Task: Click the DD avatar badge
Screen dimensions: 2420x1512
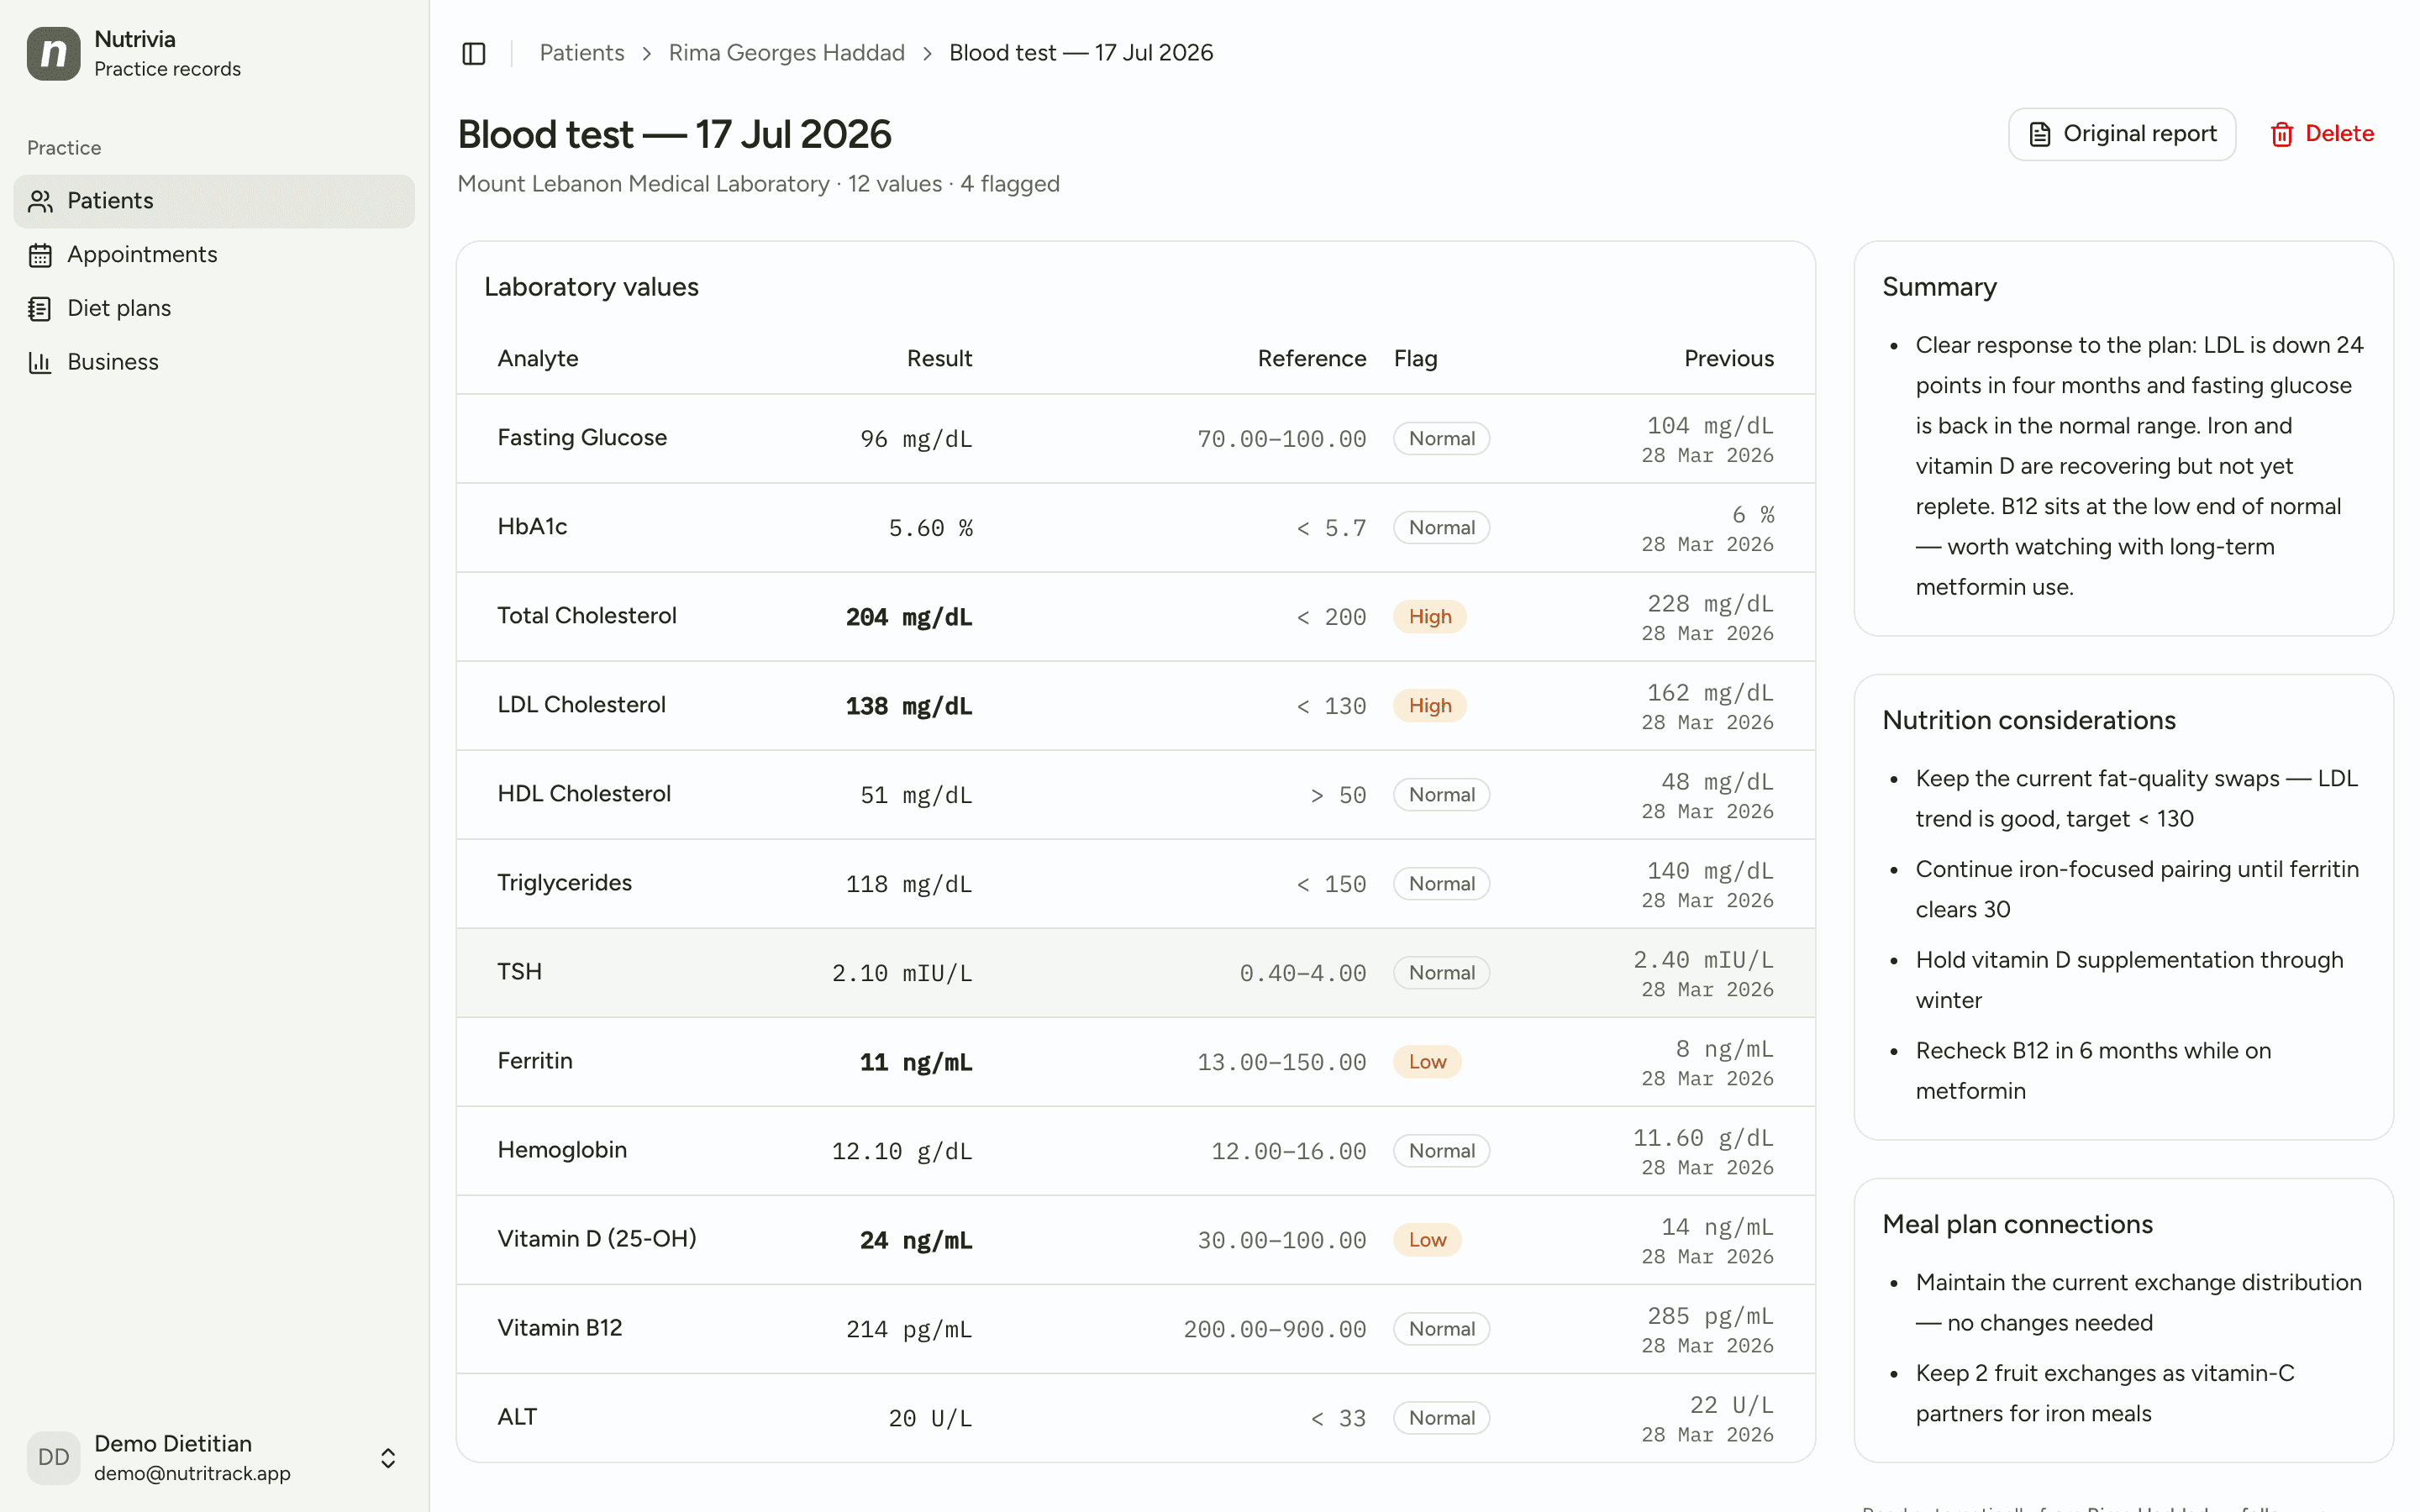Action: [x=53, y=1457]
